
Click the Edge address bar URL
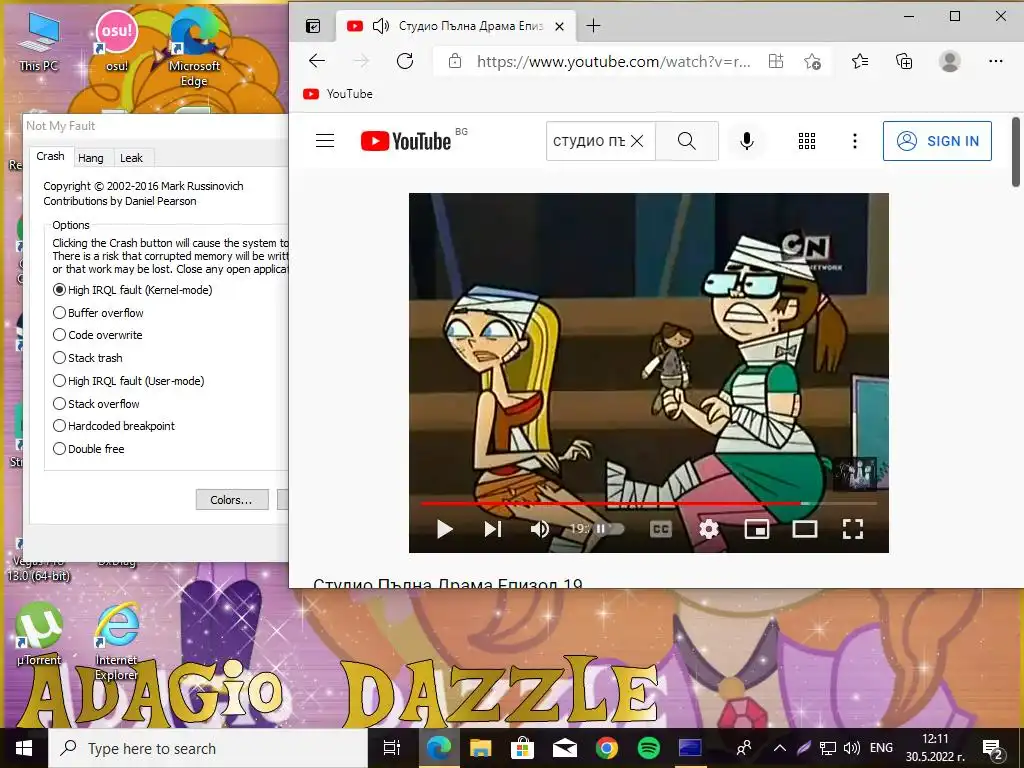(613, 61)
